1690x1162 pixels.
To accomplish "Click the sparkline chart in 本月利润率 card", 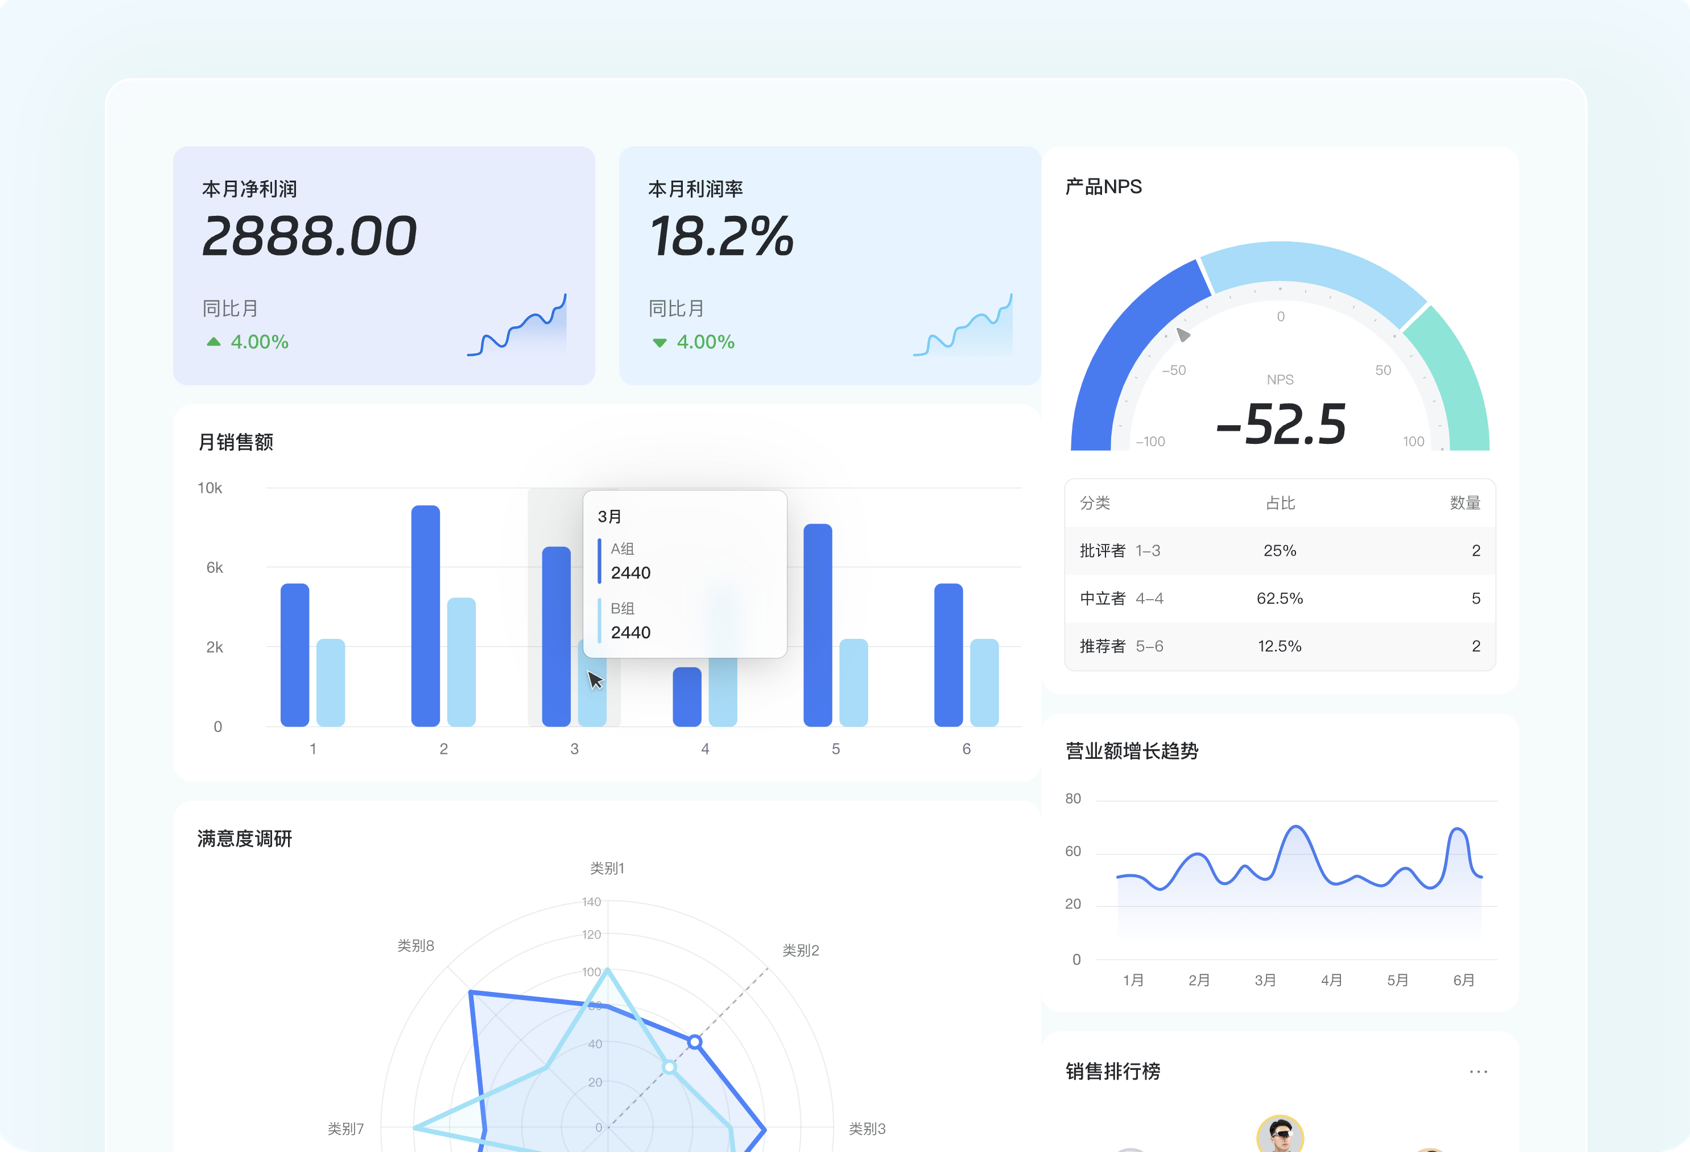I will [963, 325].
